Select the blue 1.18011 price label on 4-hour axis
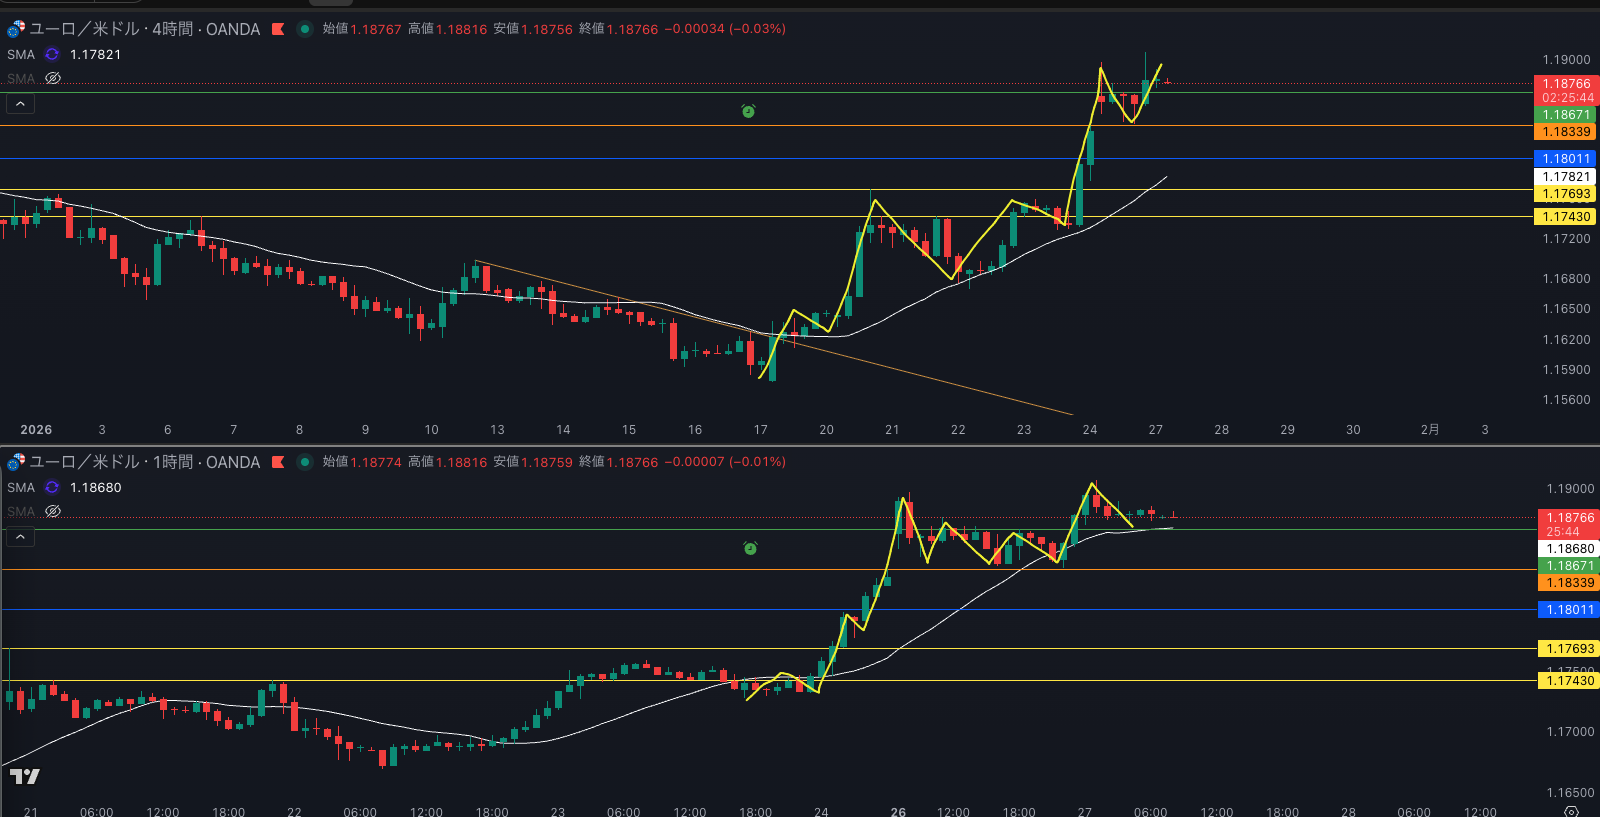This screenshot has width=1600, height=817. pyautogui.click(x=1565, y=158)
